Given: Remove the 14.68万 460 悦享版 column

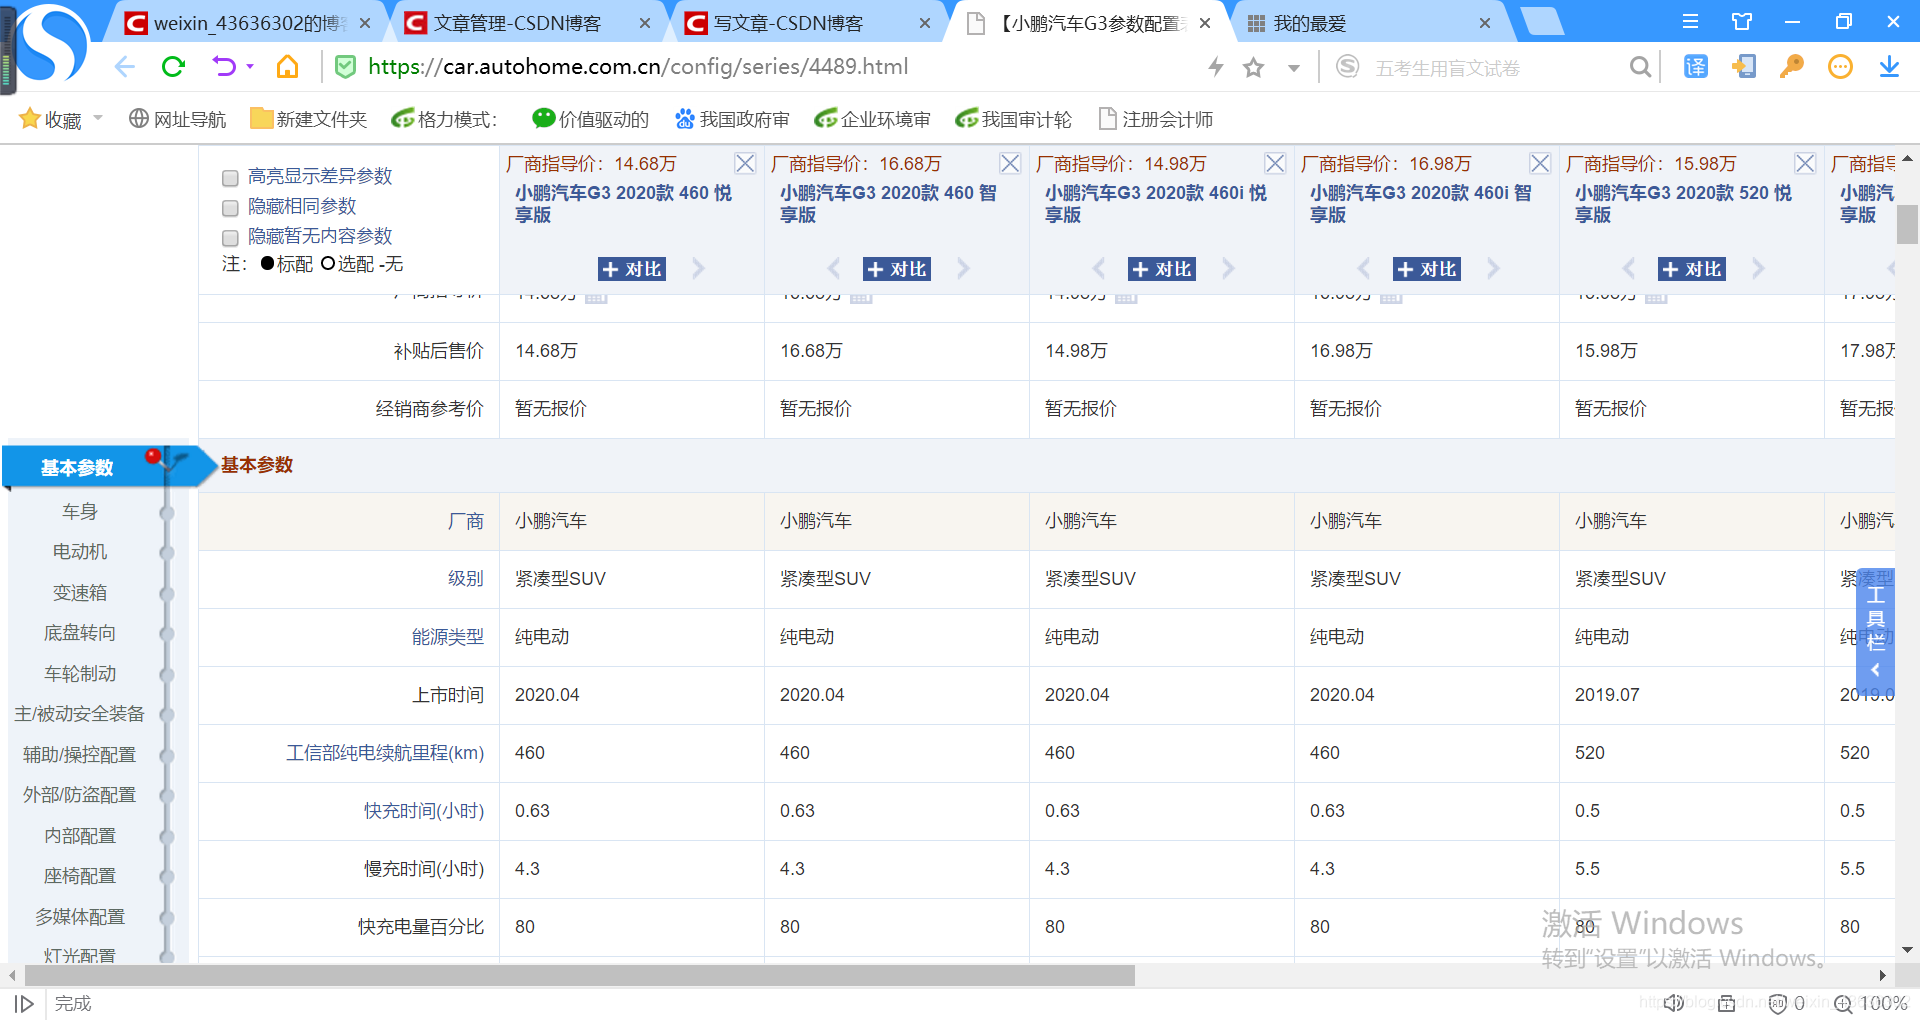Looking at the screenshot, I should 746,163.
